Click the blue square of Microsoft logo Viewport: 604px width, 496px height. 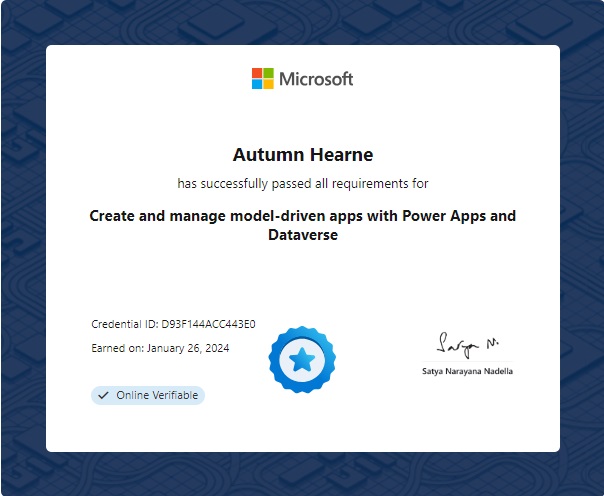257,85
